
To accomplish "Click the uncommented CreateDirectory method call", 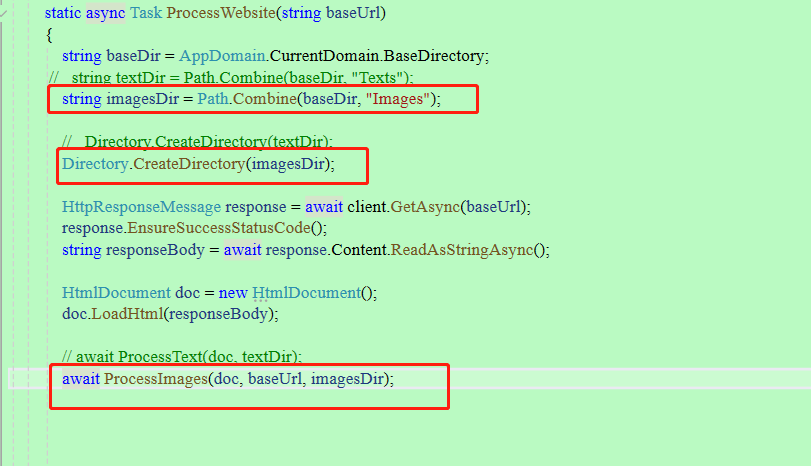I will point(189,164).
